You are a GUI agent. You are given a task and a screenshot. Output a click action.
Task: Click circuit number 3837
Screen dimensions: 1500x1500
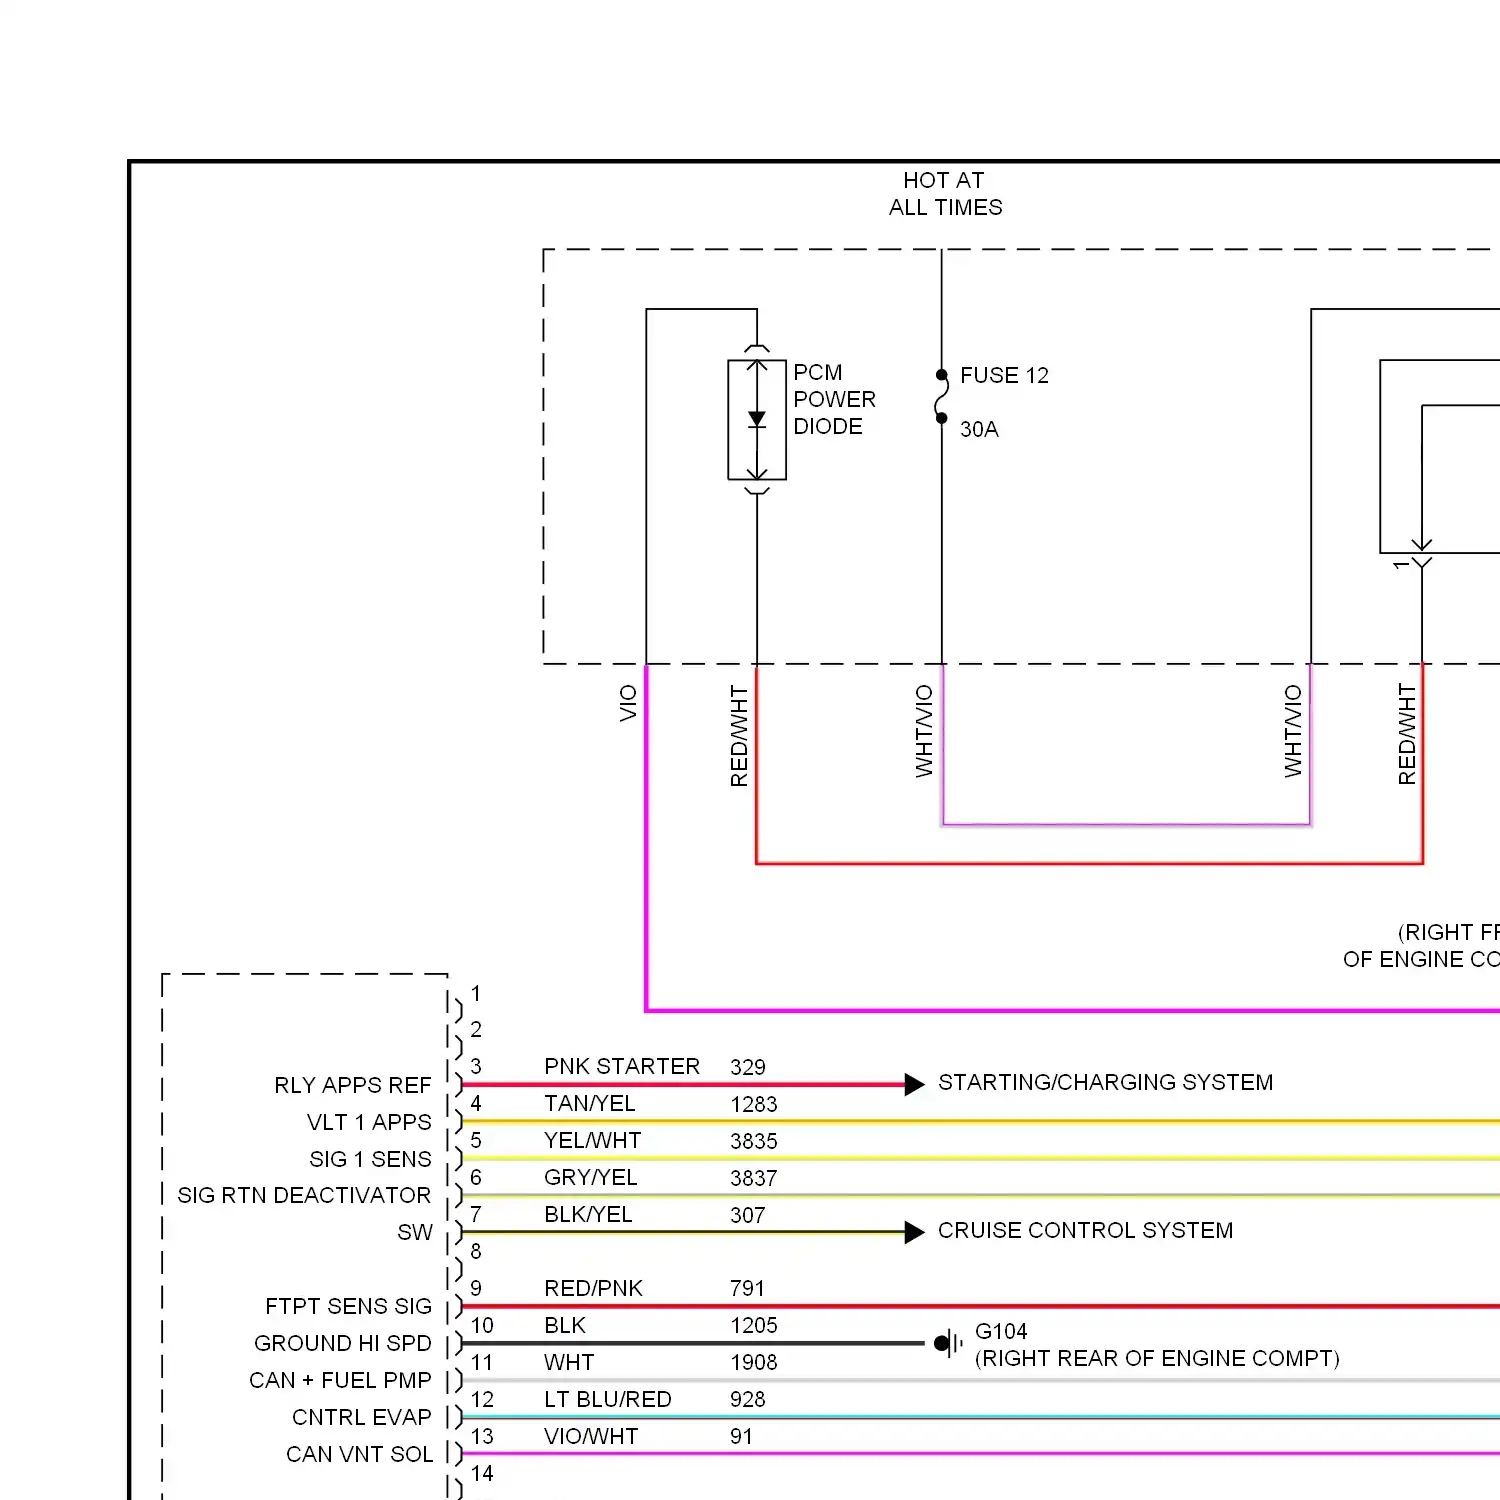753,1178
